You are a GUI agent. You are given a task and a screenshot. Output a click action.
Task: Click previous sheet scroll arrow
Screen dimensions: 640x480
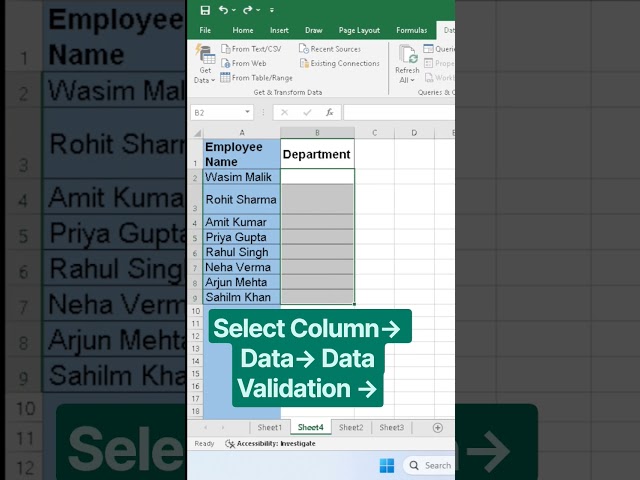coord(205,427)
